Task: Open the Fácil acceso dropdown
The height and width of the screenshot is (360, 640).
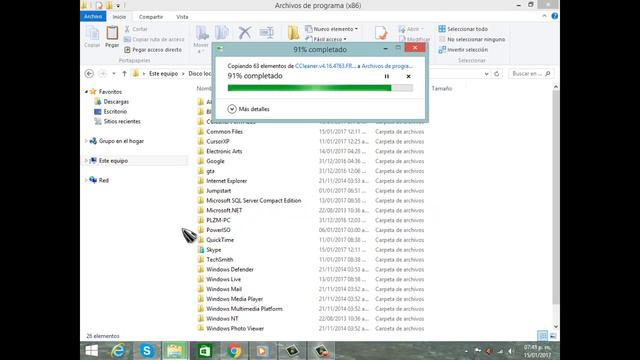Action: click(326, 39)
